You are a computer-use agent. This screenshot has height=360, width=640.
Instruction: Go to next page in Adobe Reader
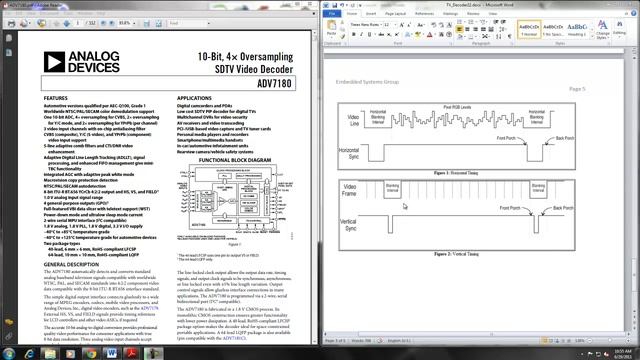pyautogui.click(x=67, y=23)
